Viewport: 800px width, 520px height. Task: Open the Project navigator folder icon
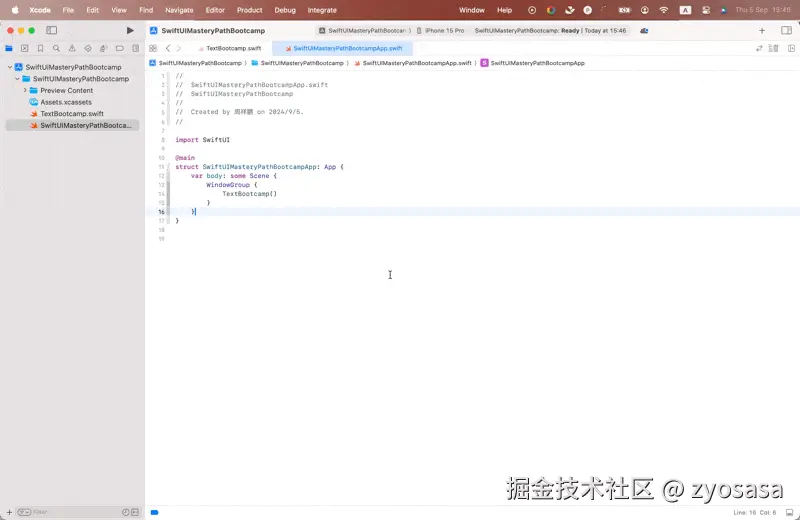(9, 48)
